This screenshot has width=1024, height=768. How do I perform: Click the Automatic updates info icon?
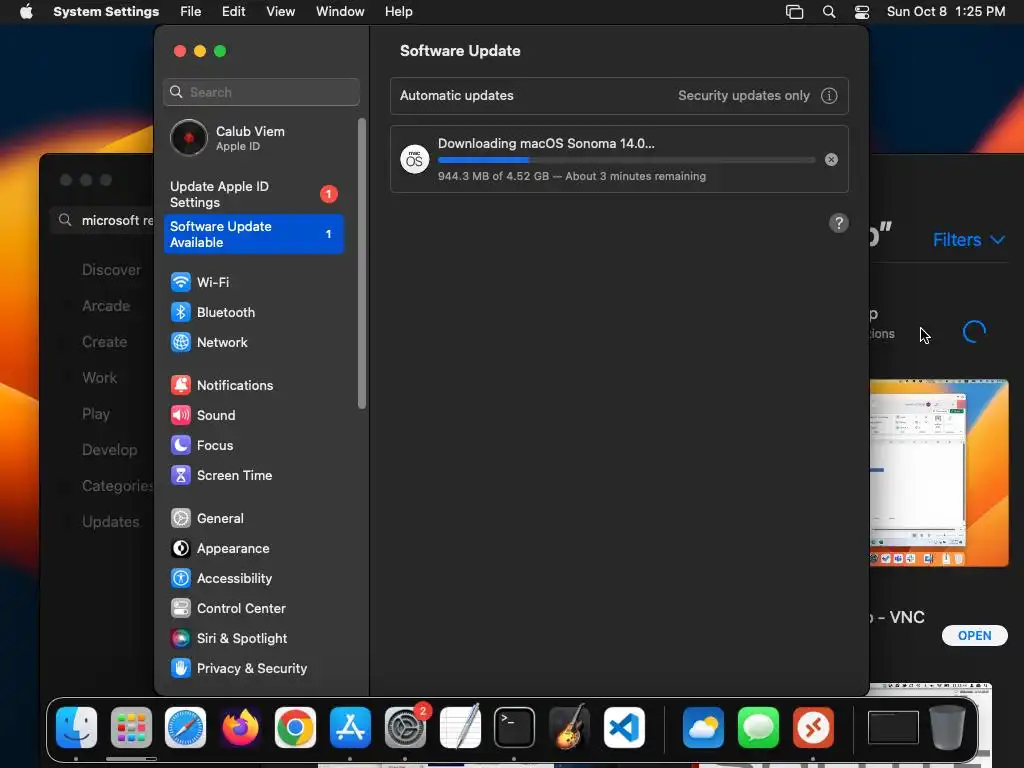(829, 96)
